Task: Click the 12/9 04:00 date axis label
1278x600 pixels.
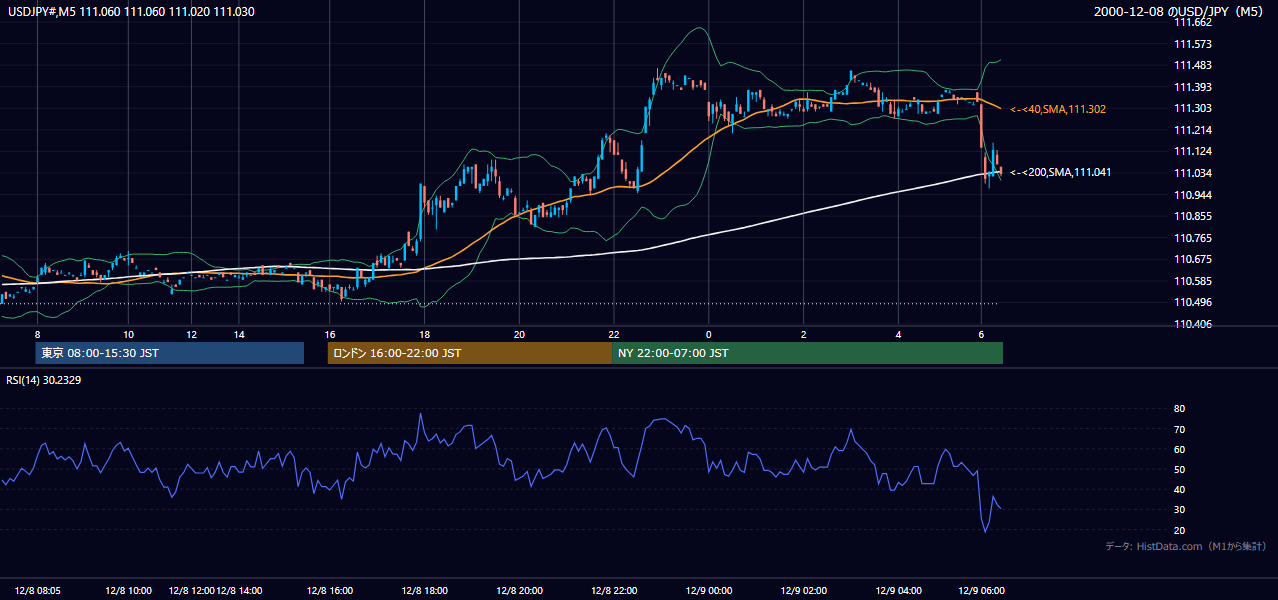Action: 899,590
